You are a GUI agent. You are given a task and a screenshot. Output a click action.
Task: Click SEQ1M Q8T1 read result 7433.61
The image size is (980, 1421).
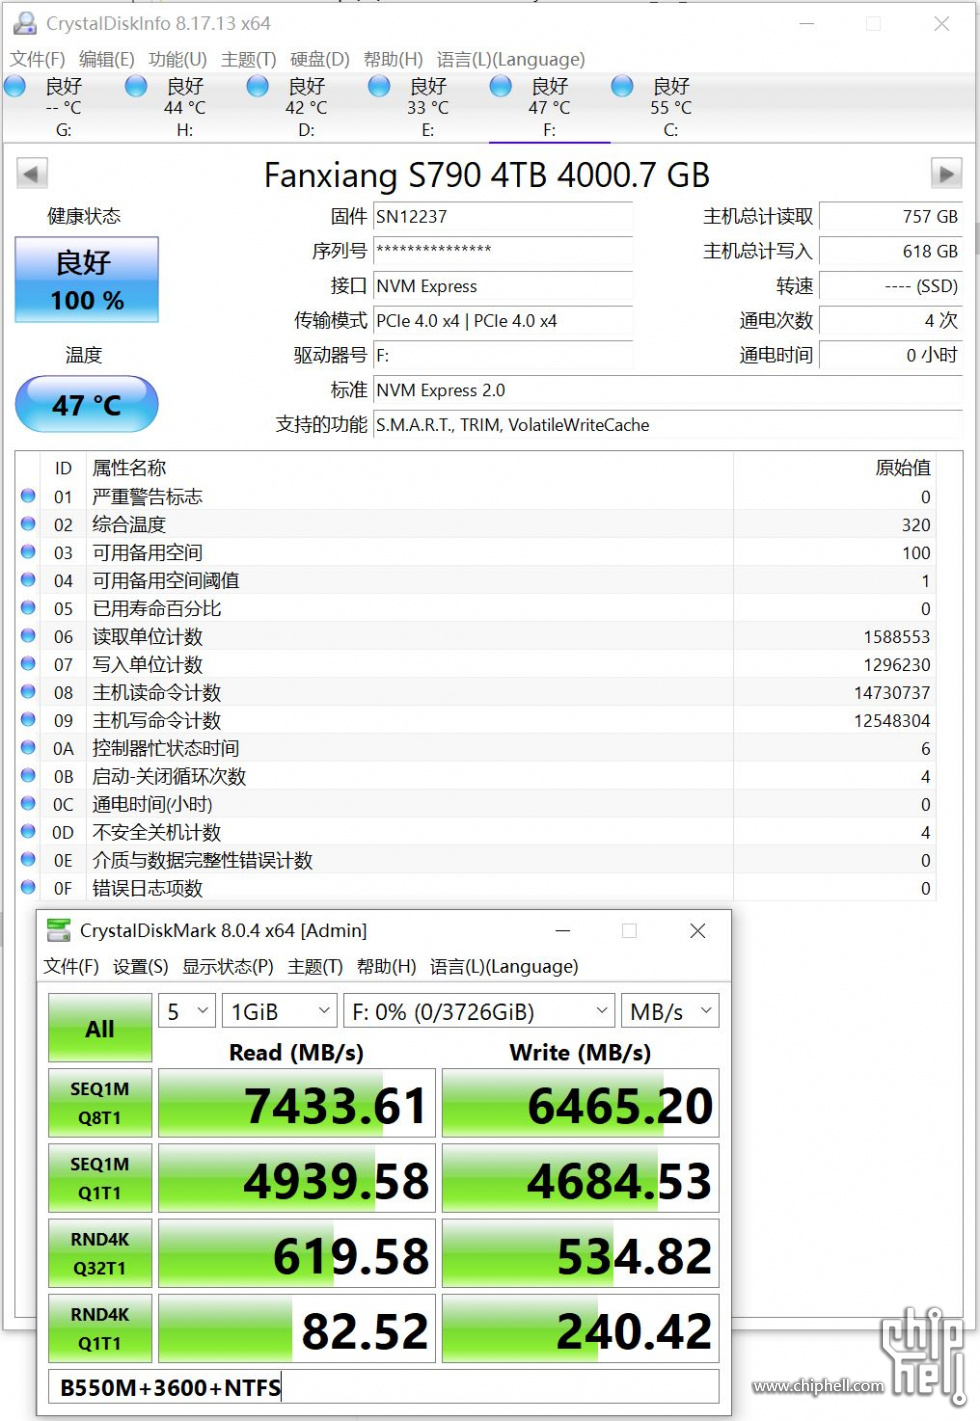tap(297, 1104)
